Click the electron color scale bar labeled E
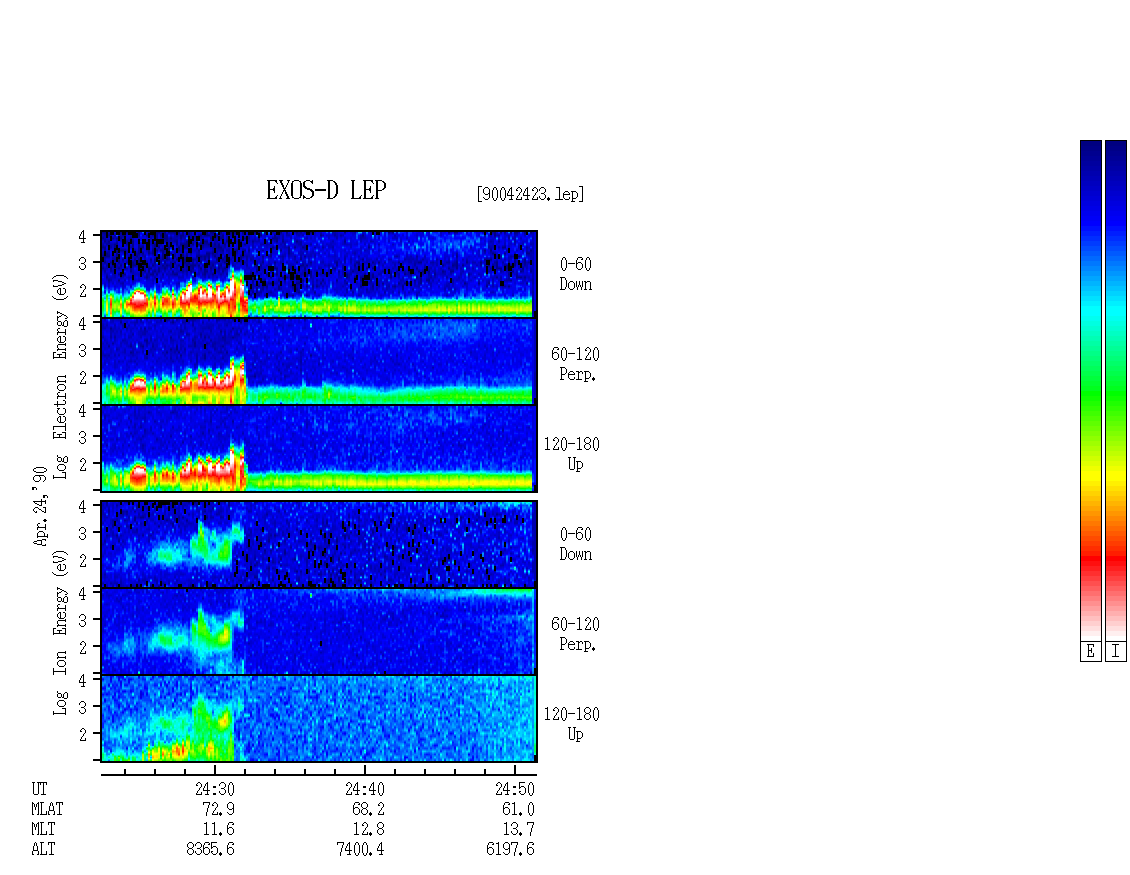1130x875 pixels. pos(1090,390)
